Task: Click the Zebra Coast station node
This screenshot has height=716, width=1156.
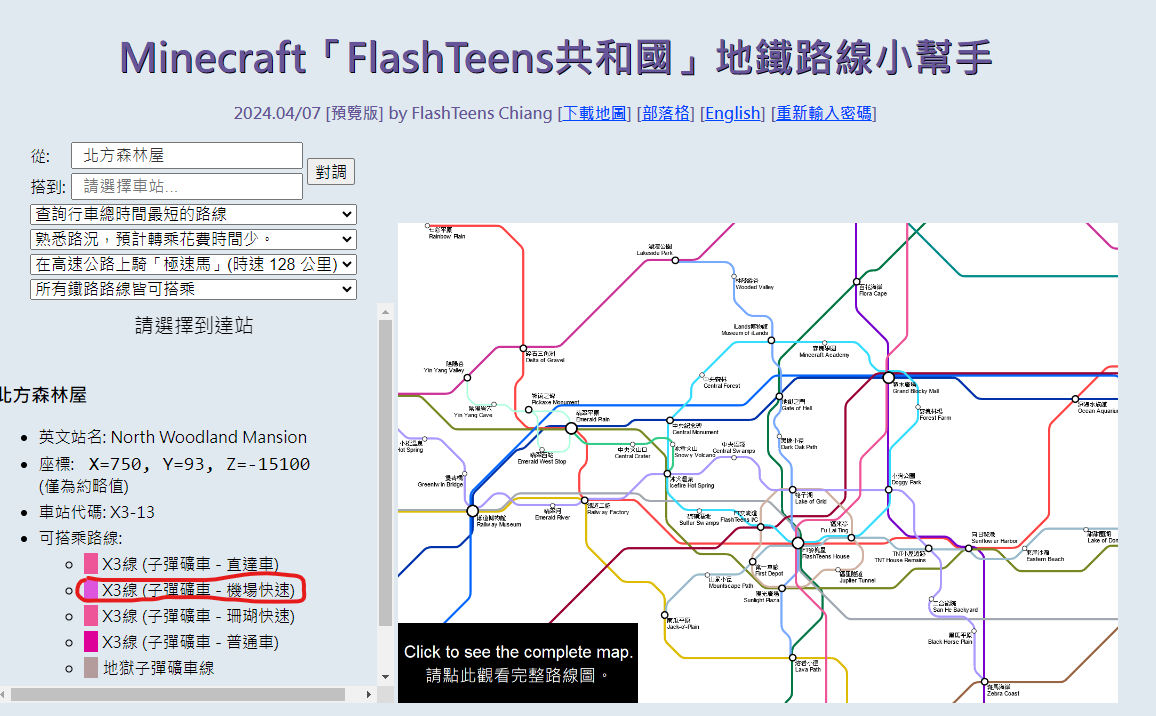Action: (984, 681)
